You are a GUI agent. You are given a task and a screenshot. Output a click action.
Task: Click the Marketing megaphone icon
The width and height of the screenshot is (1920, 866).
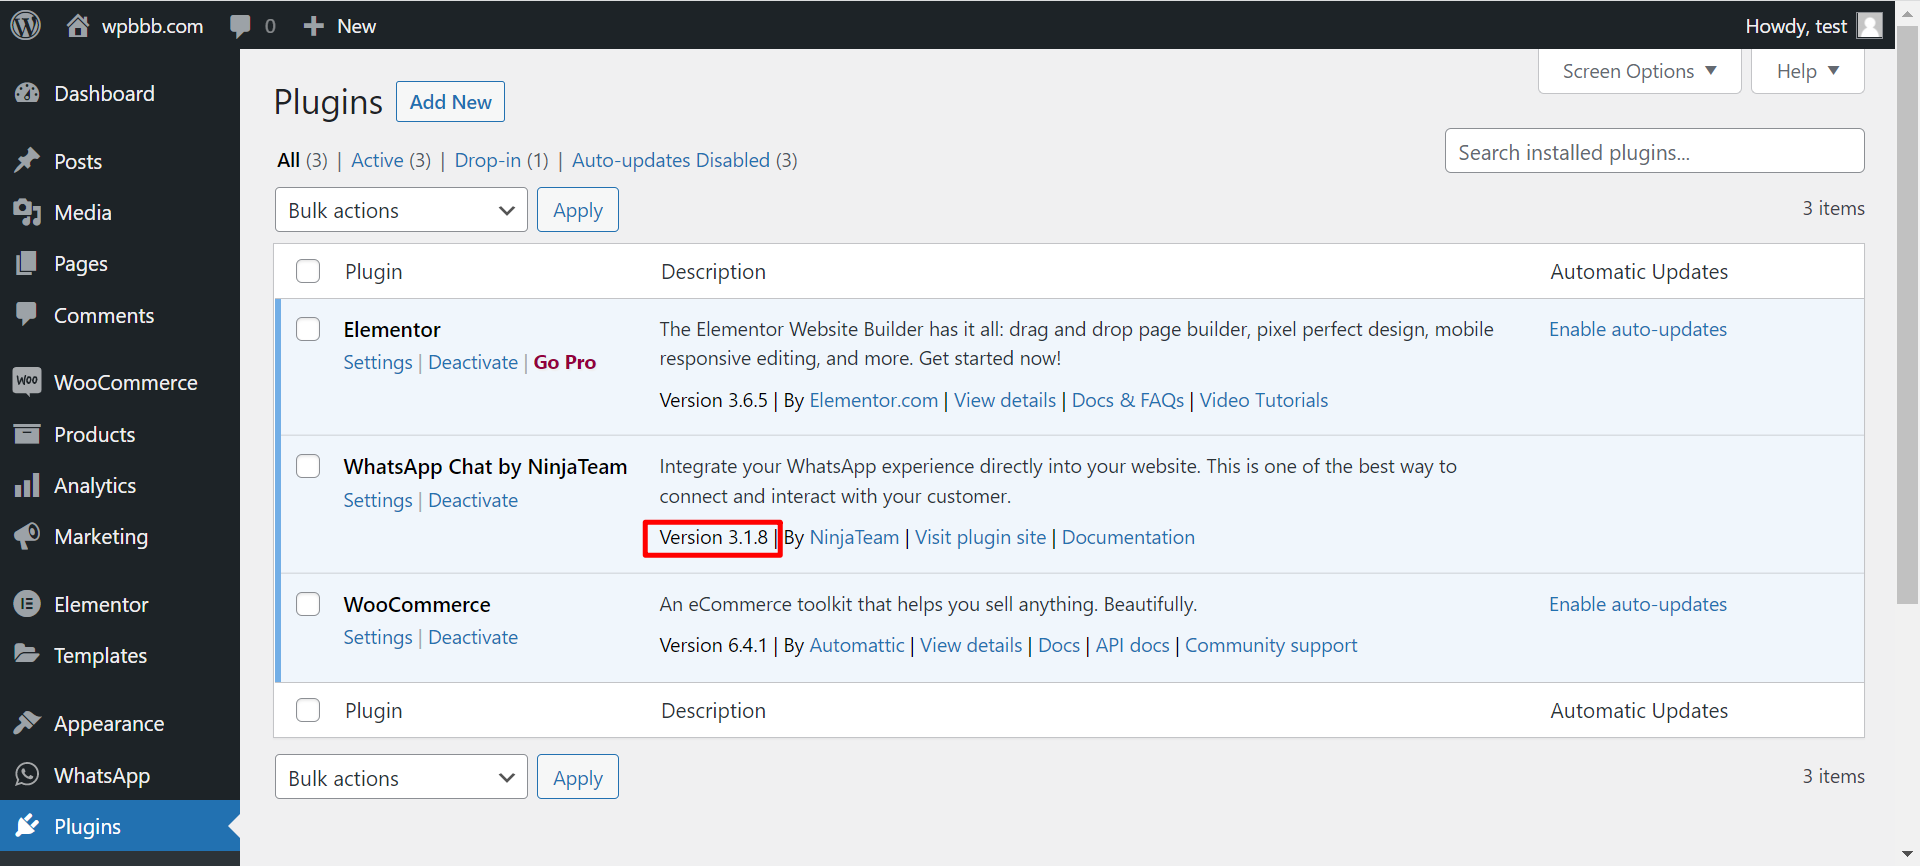[x=27, y=536]
